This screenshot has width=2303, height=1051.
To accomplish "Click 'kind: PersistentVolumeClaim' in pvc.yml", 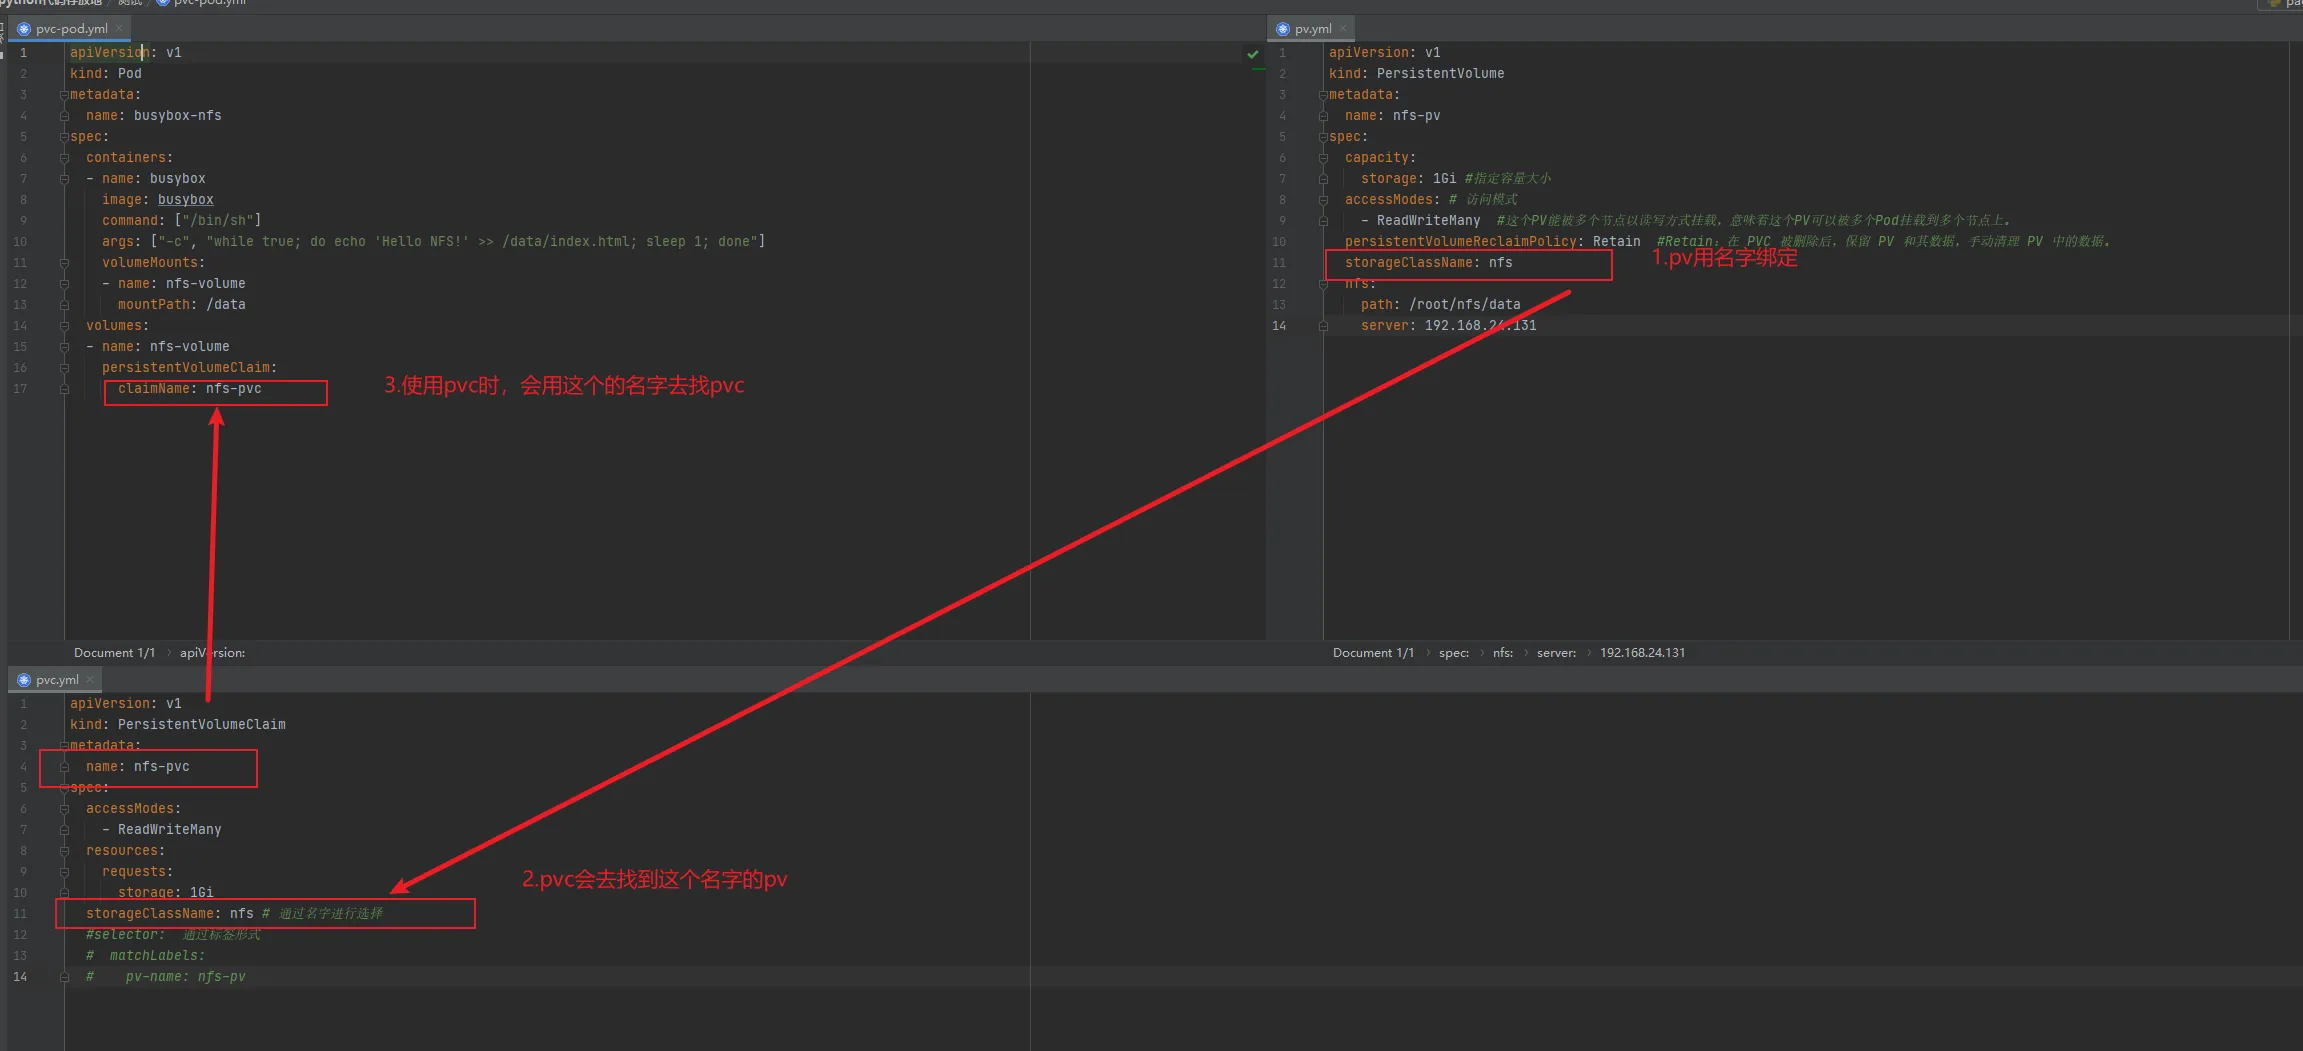I will coord(177,725).
